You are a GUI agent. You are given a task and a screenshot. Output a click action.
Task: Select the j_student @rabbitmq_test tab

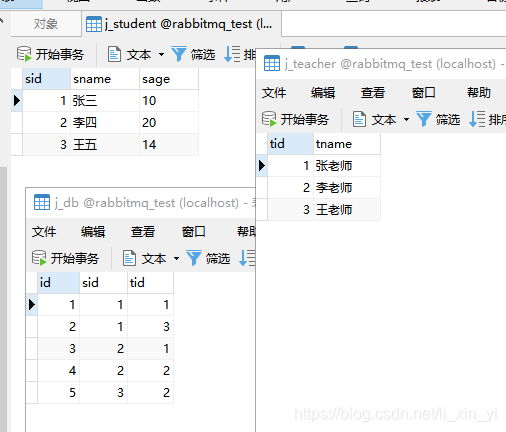[181, 24]
